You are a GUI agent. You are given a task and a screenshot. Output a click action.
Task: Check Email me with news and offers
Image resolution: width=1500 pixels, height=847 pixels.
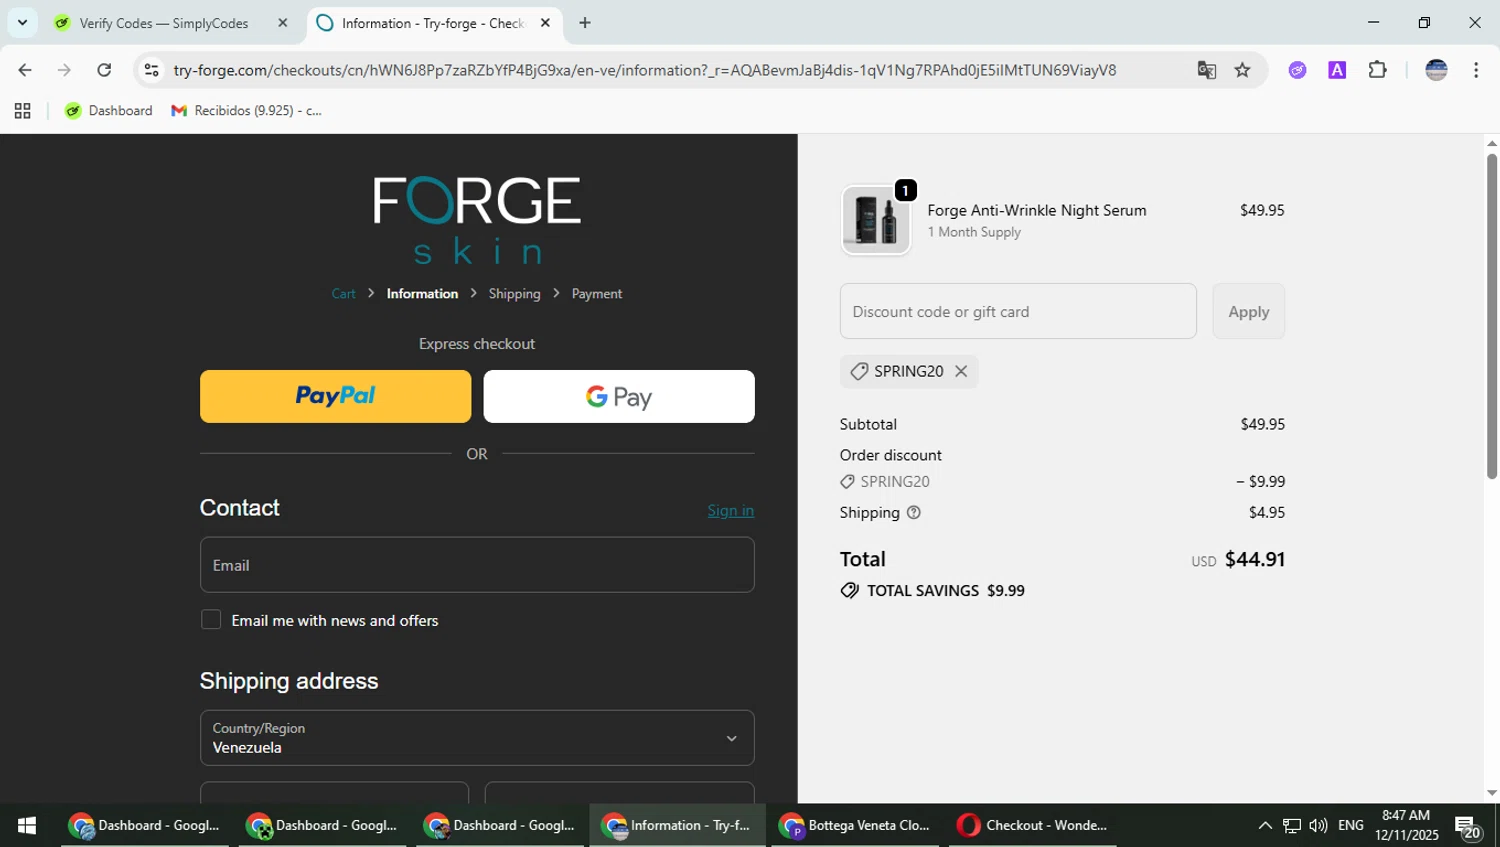[x=211, y=620]
